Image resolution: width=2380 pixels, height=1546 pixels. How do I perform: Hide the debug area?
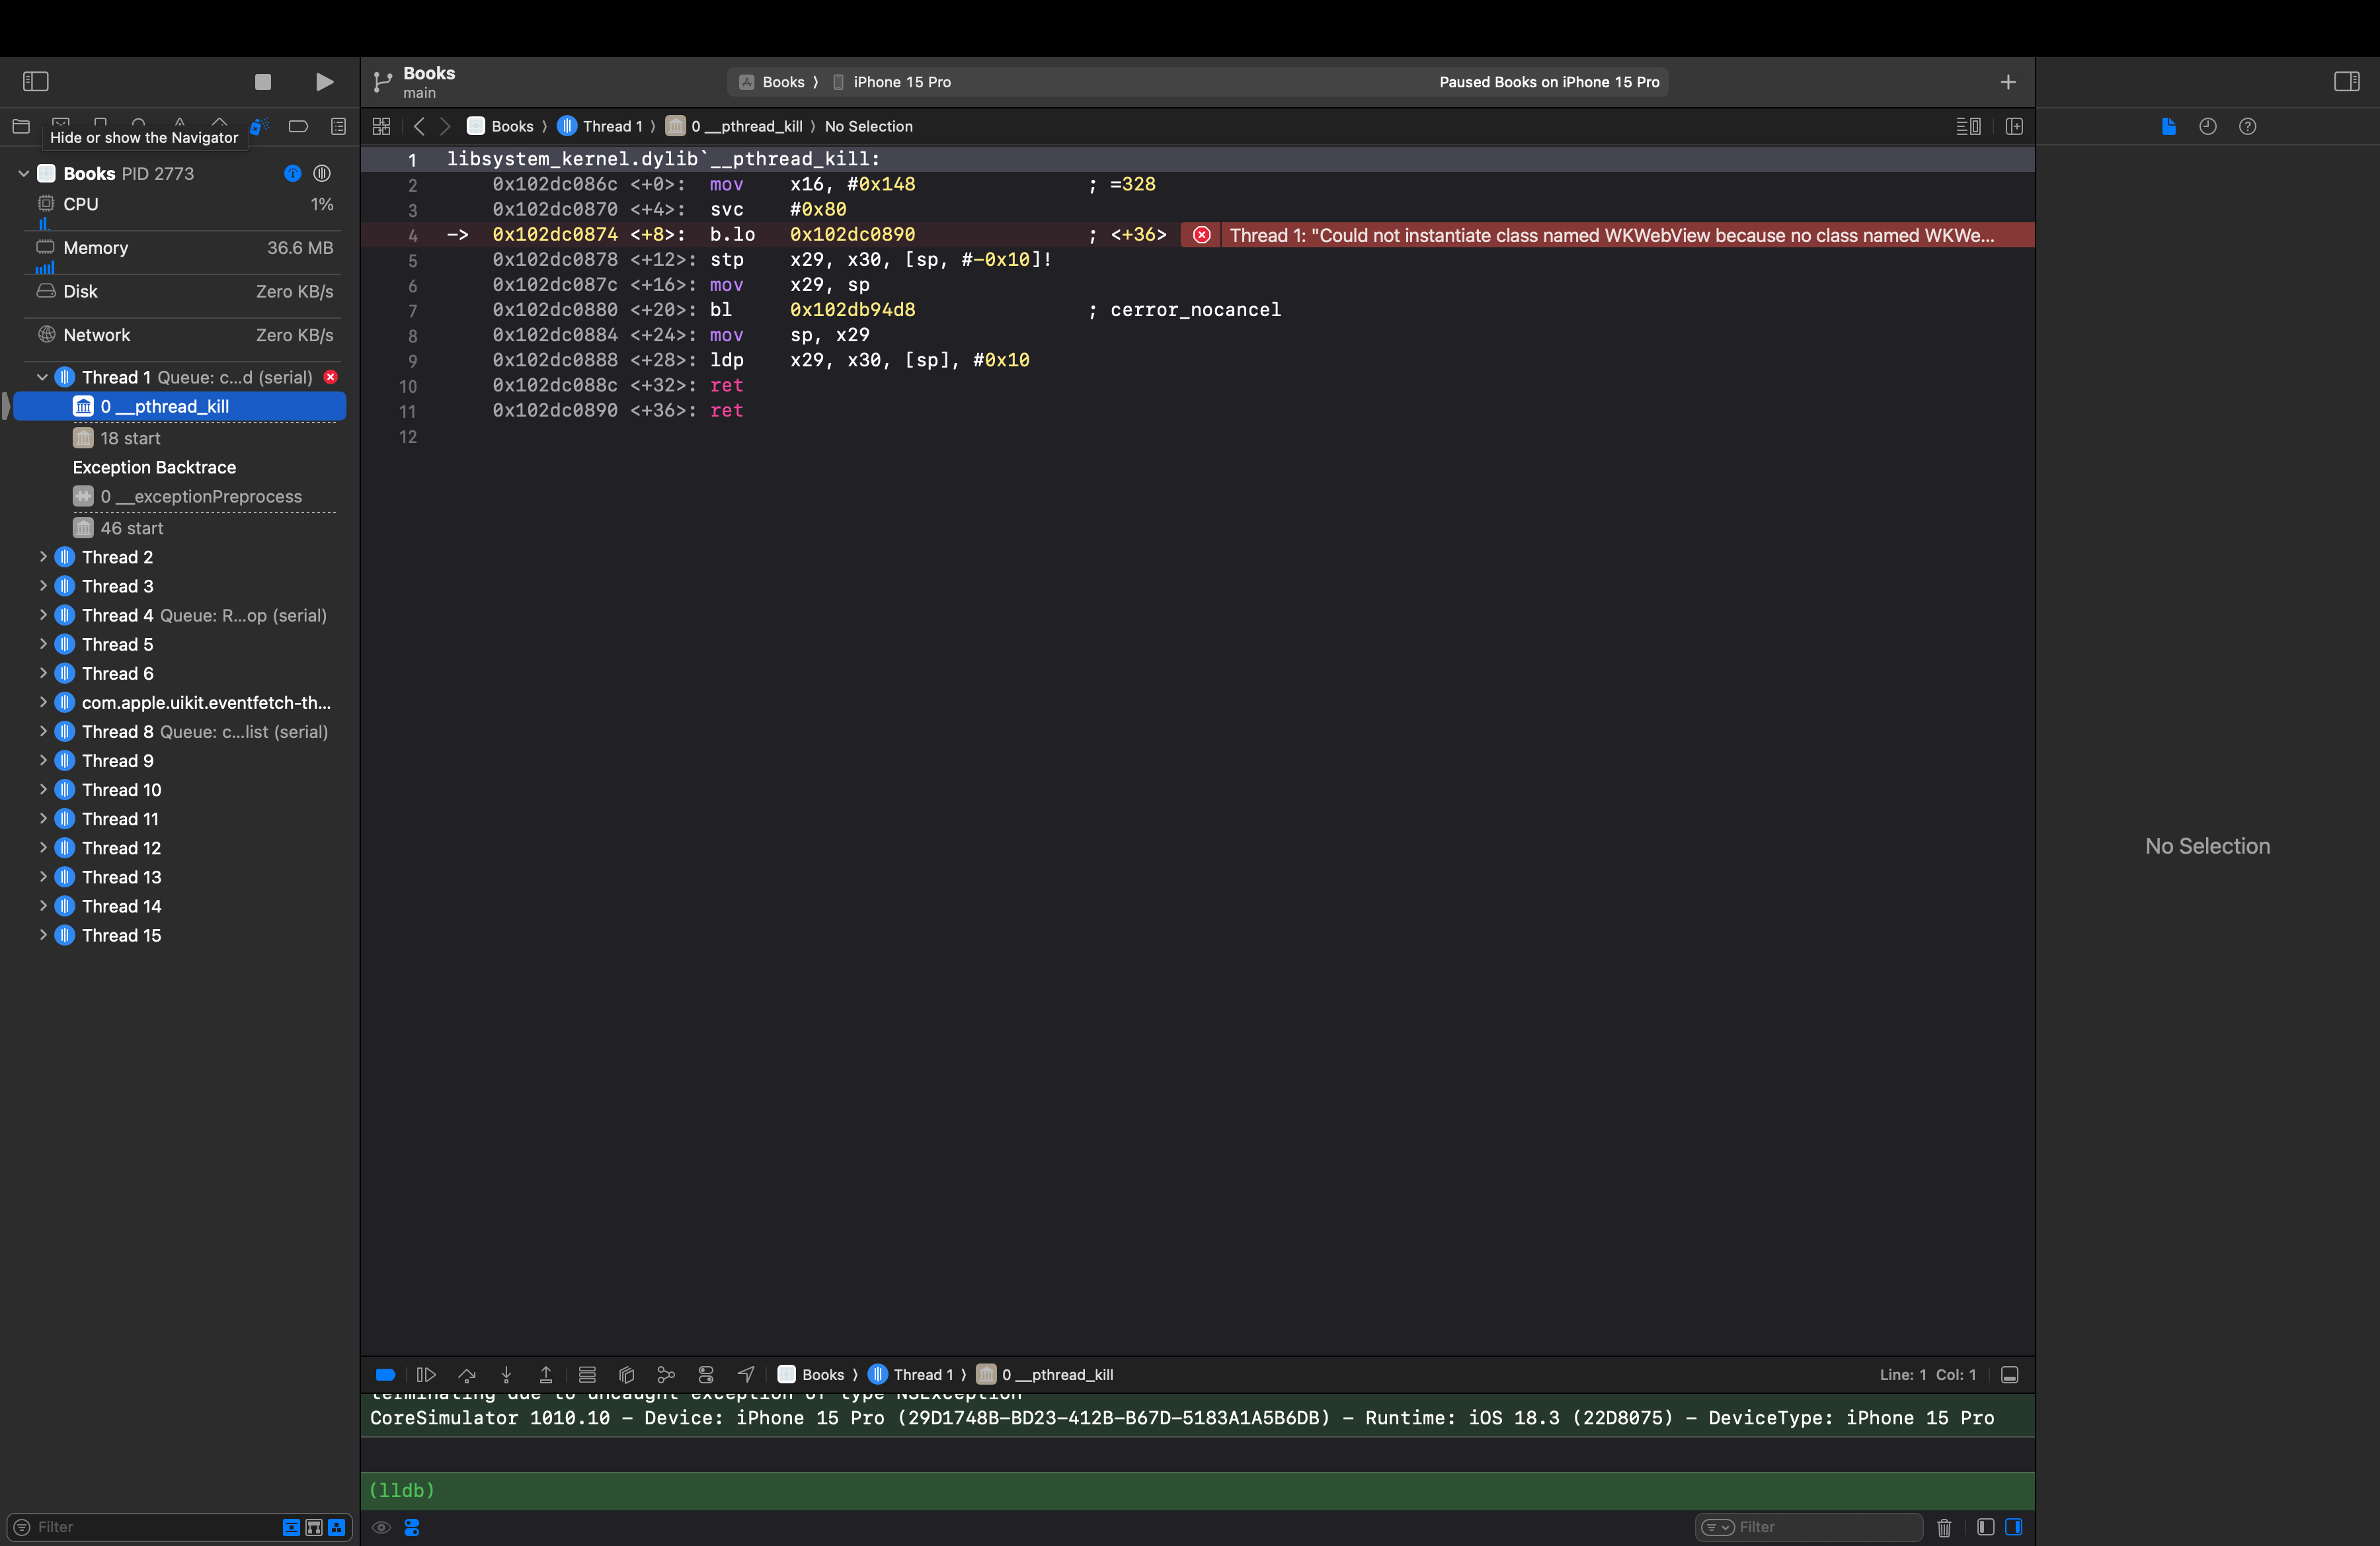pyautogui.click(x=2010, y=1375)
